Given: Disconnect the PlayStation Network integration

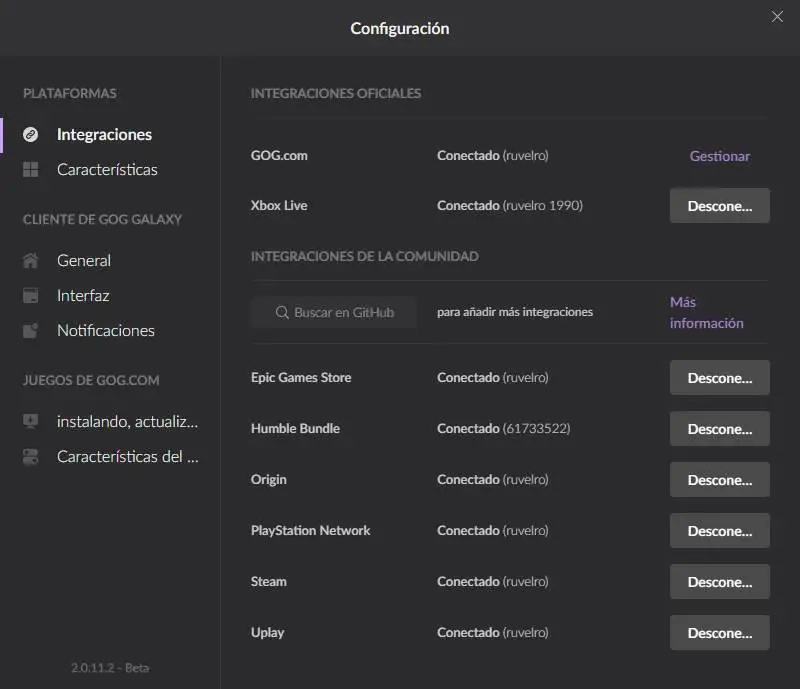Looking at the screenshot, I should click(719, 531).
